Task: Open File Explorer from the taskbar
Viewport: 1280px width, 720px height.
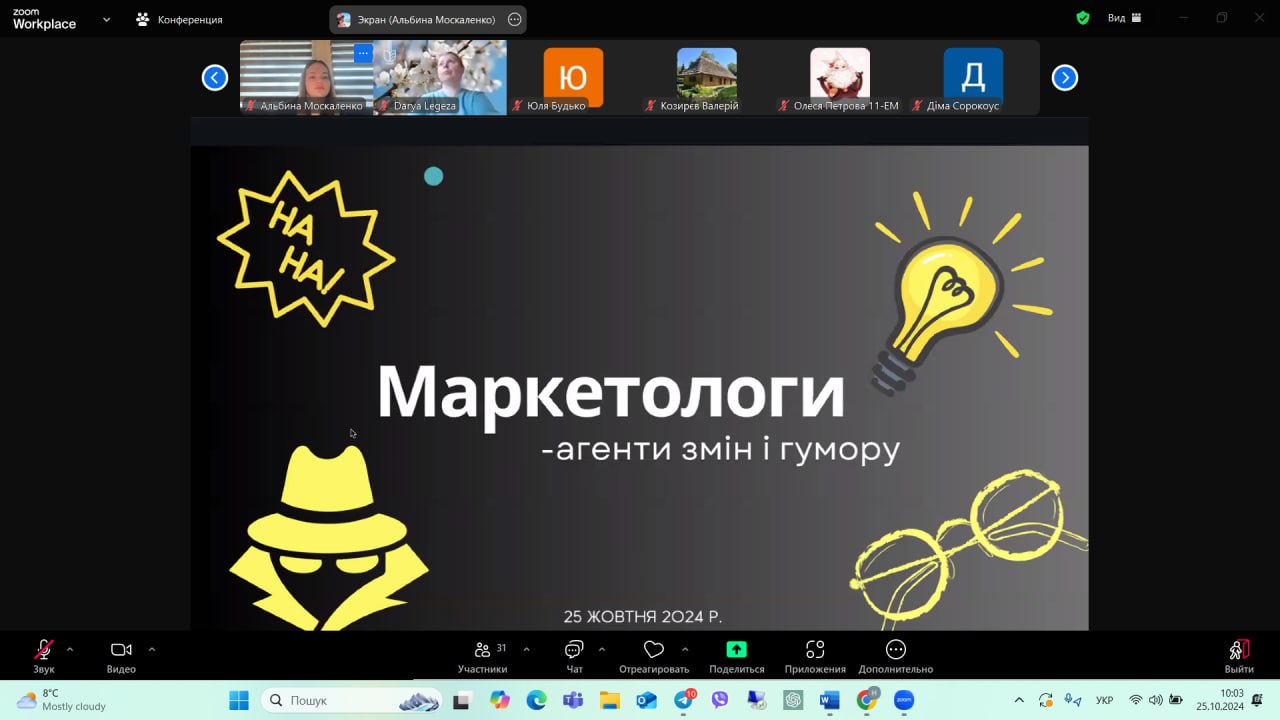Action: point(610,700)
